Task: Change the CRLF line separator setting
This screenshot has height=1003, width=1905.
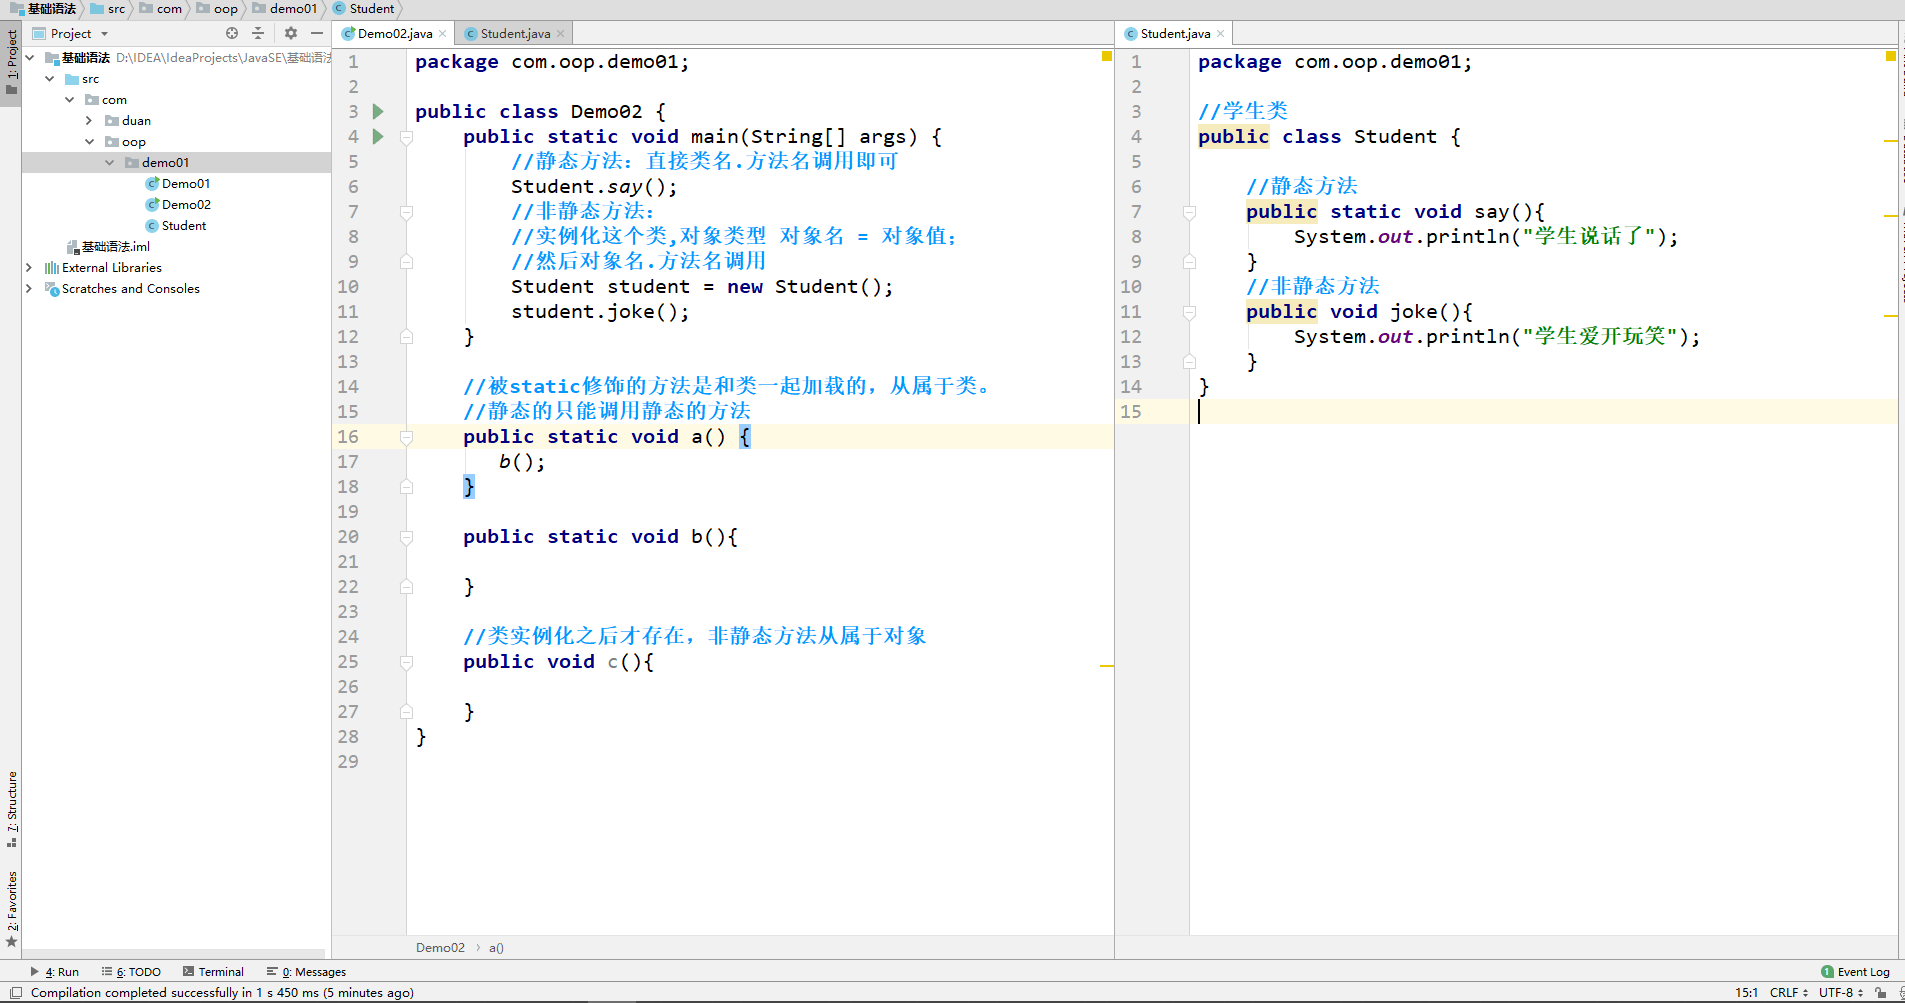Action: point(1788,993)
